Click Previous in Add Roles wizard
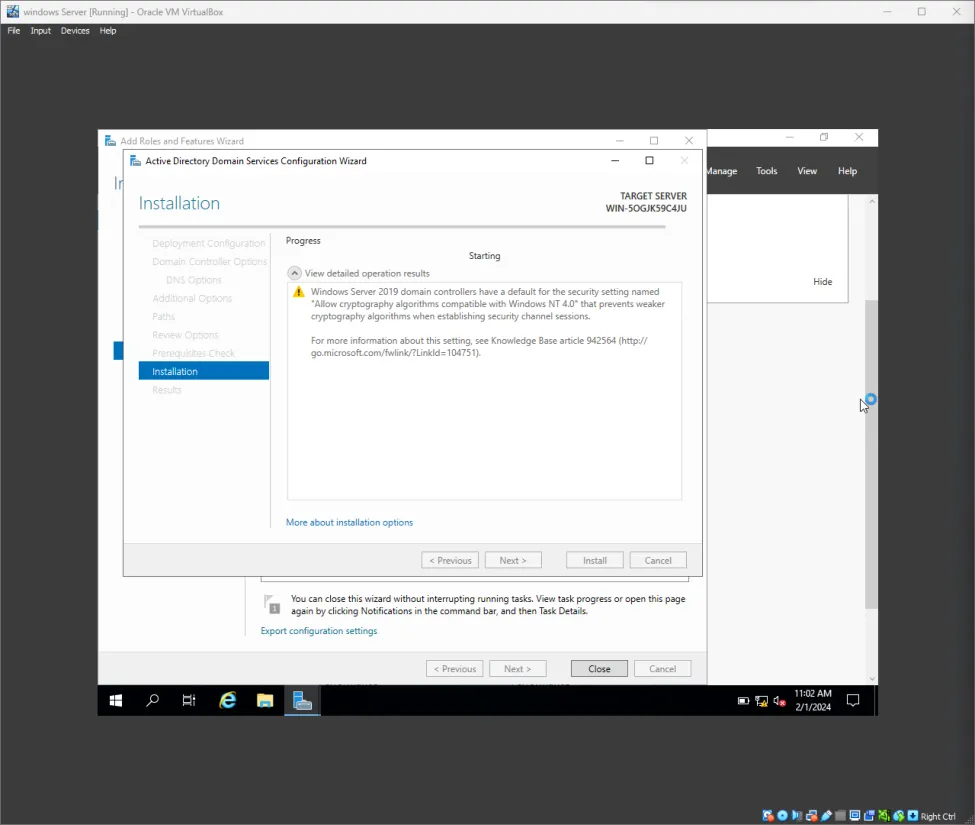 click(455, 669)
